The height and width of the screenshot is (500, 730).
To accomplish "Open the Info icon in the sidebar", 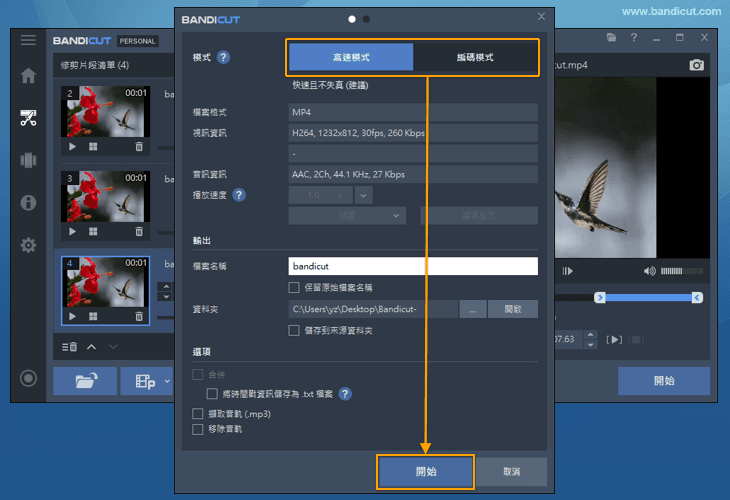I will pos(28,203).
